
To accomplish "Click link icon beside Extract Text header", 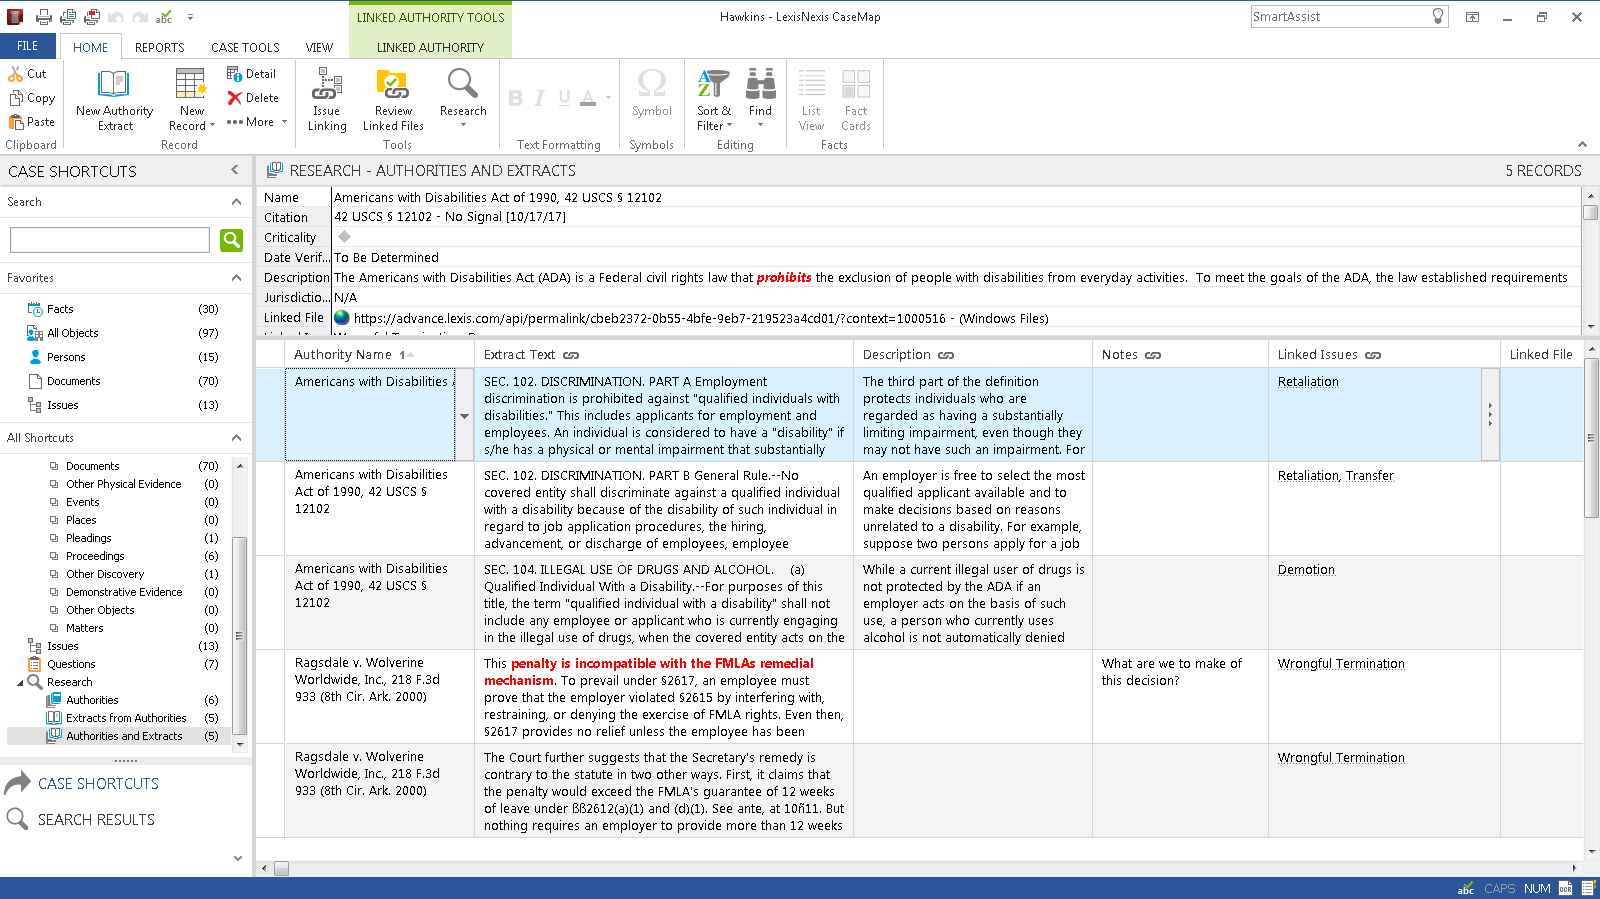I will click(571, 355).
